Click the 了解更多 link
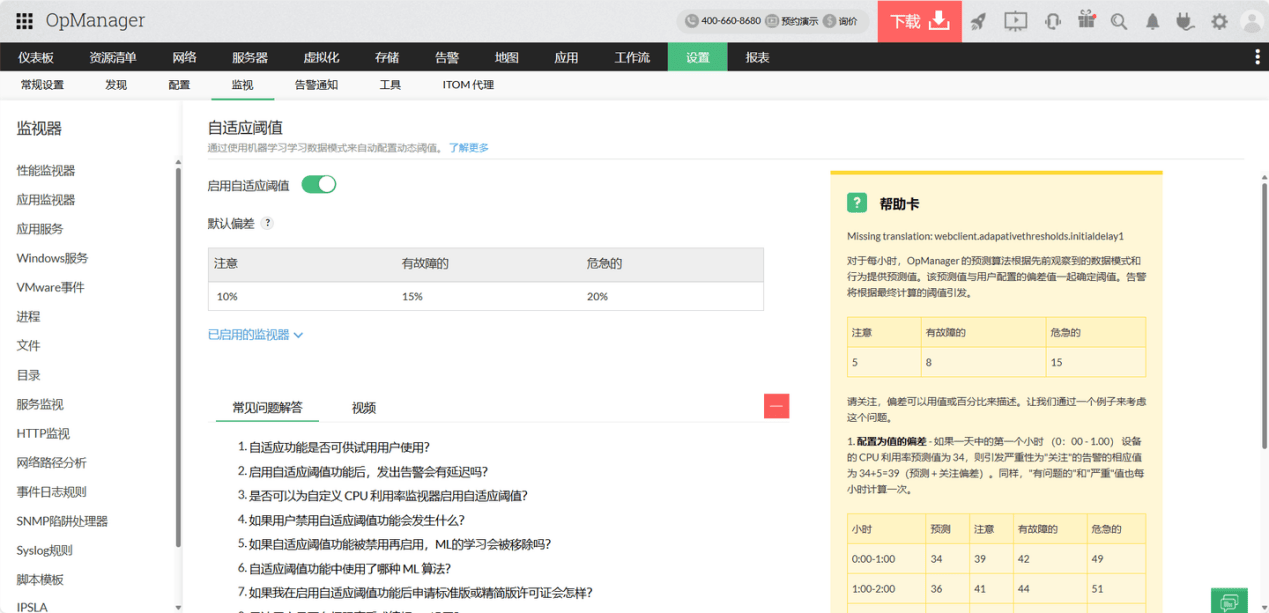 click(468, 148)
